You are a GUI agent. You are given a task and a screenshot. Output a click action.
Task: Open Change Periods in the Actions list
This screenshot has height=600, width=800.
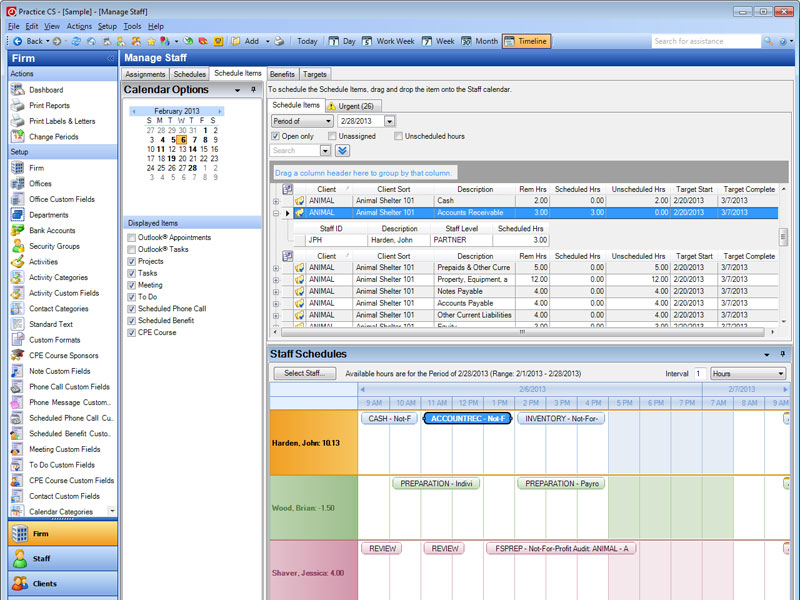53,137
